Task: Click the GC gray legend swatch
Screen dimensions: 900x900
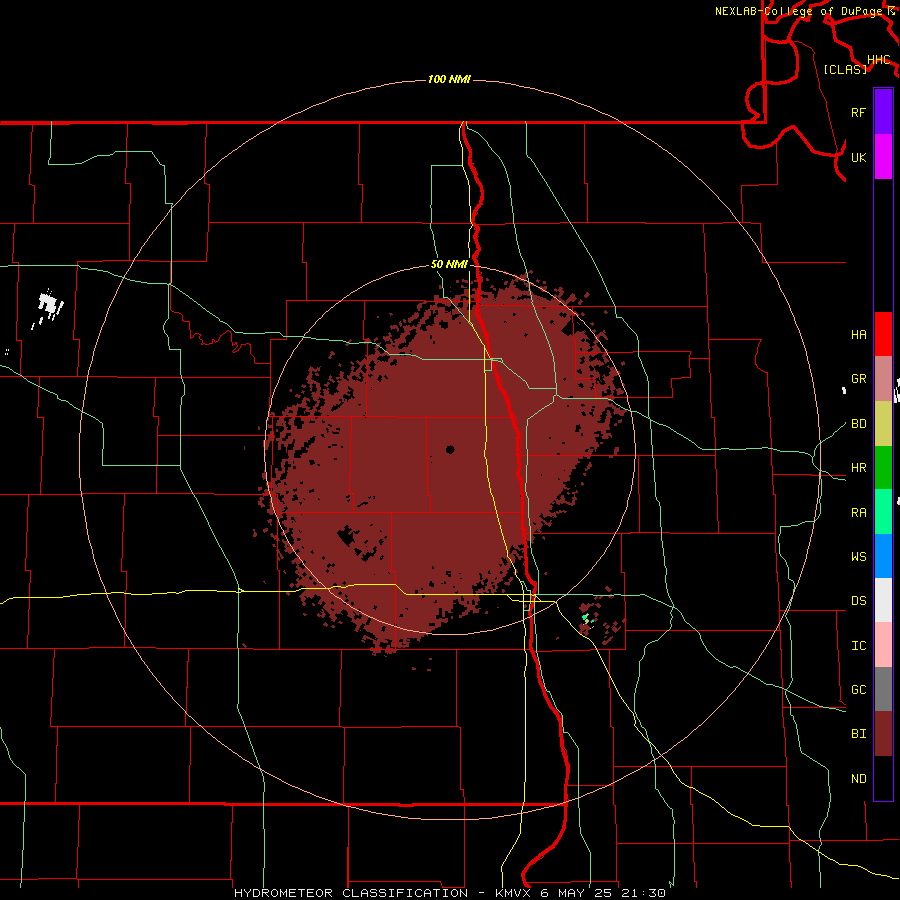Action: 883,689
